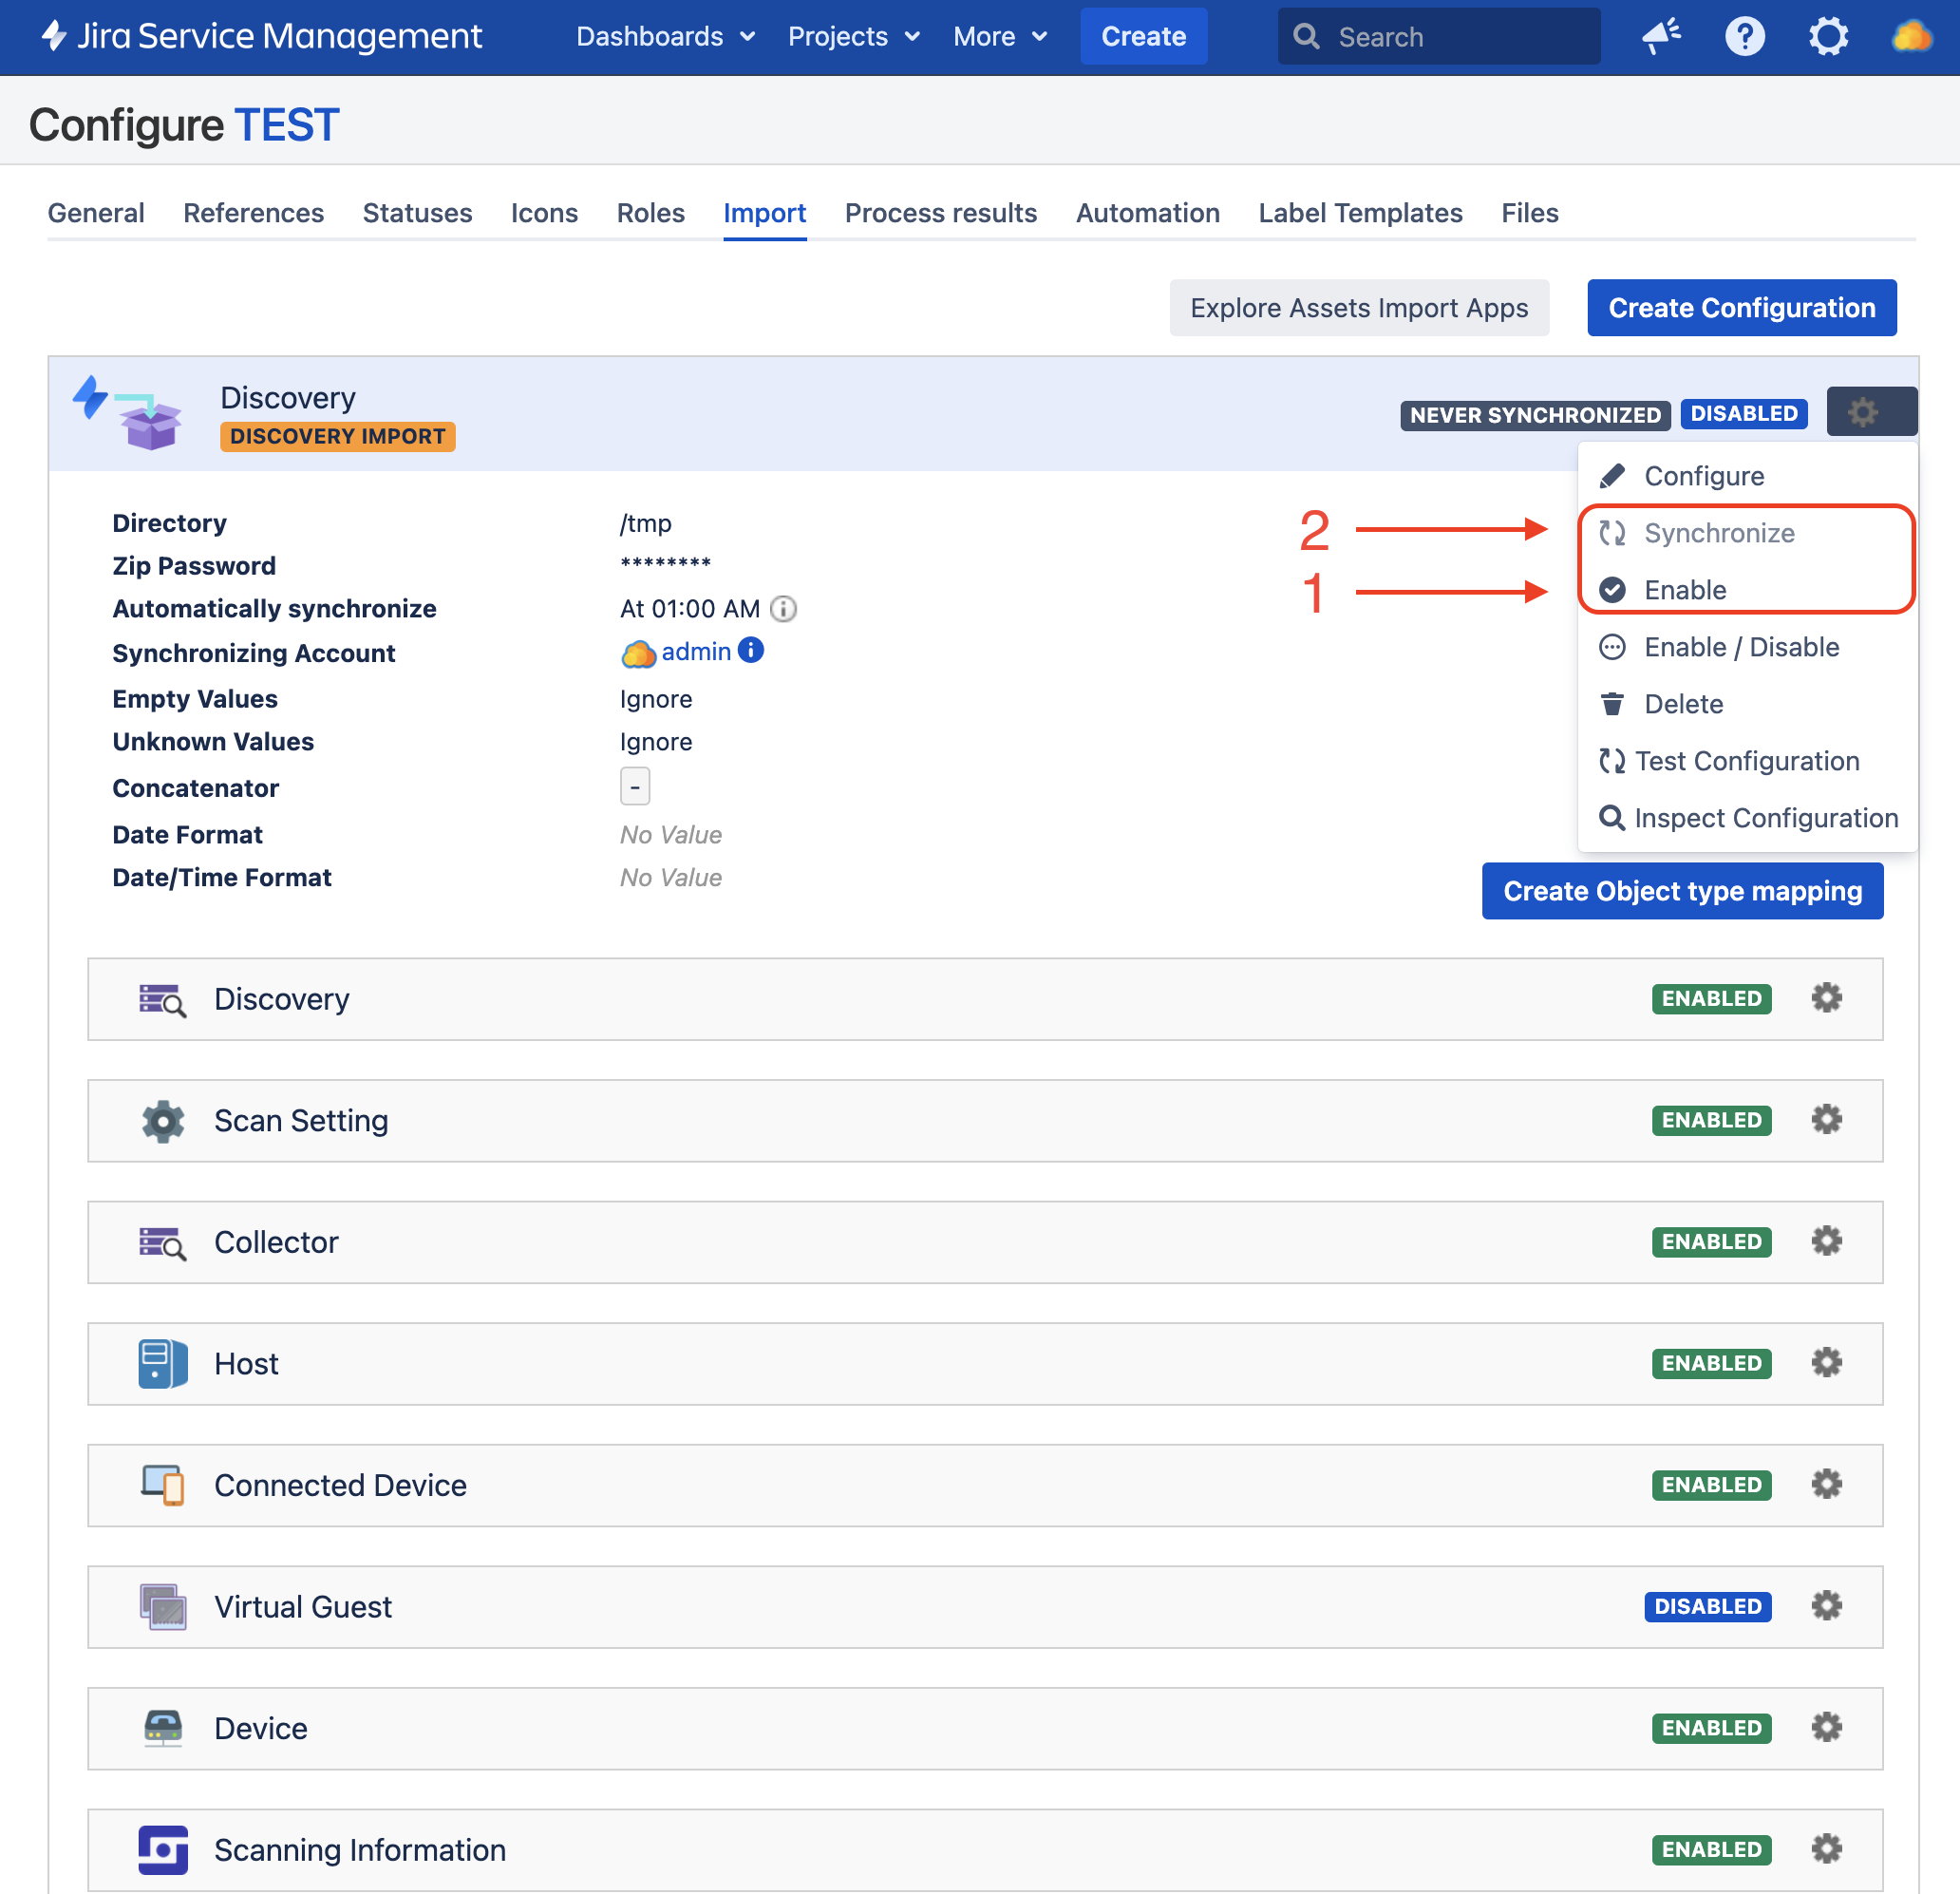
Task: Click the /tmp directory value
Action: [646, 523]
